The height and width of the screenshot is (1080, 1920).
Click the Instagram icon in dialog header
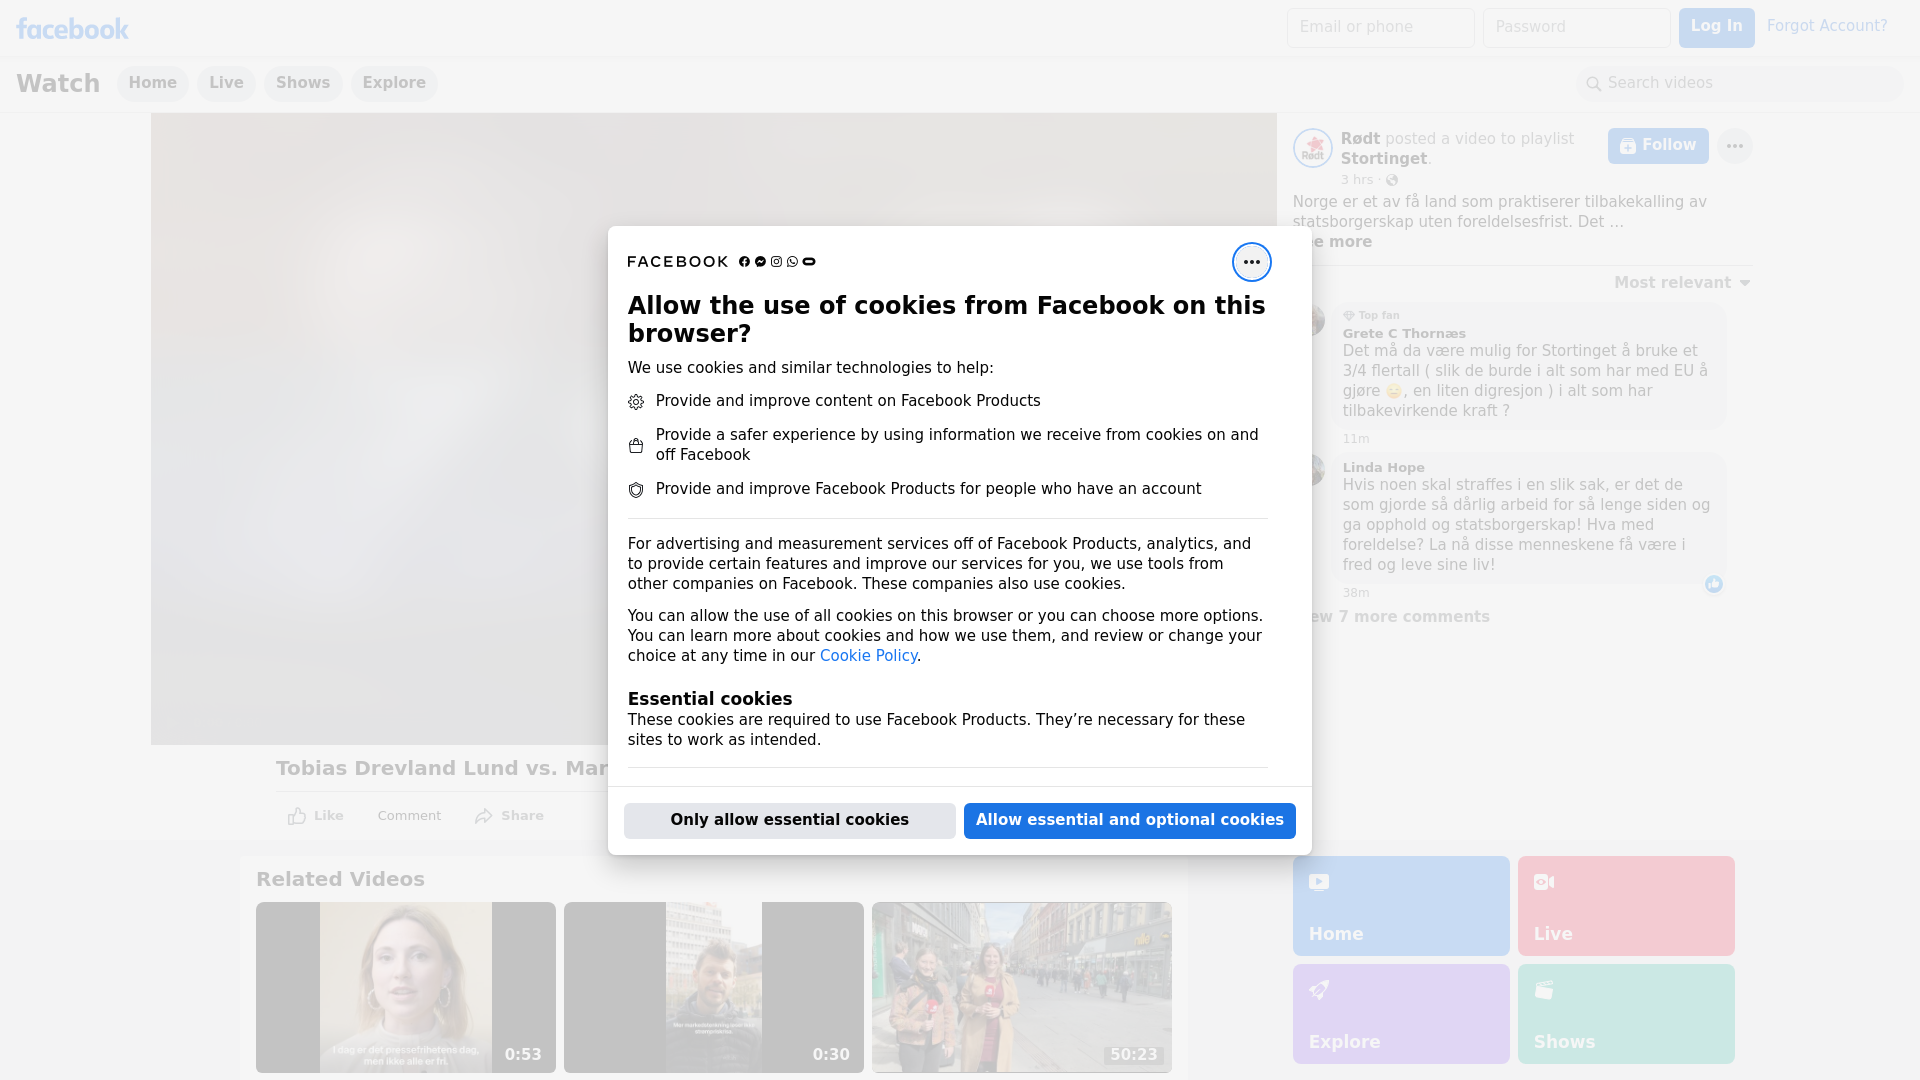tap(776, 262)
